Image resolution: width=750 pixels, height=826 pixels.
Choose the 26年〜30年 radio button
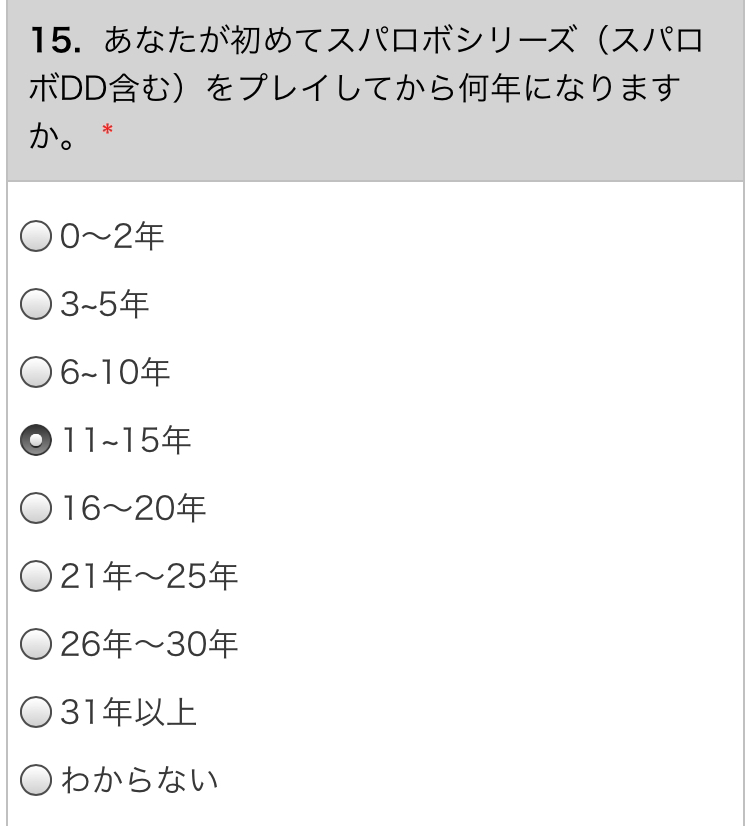pyautogui.click(x=36, y=644)
